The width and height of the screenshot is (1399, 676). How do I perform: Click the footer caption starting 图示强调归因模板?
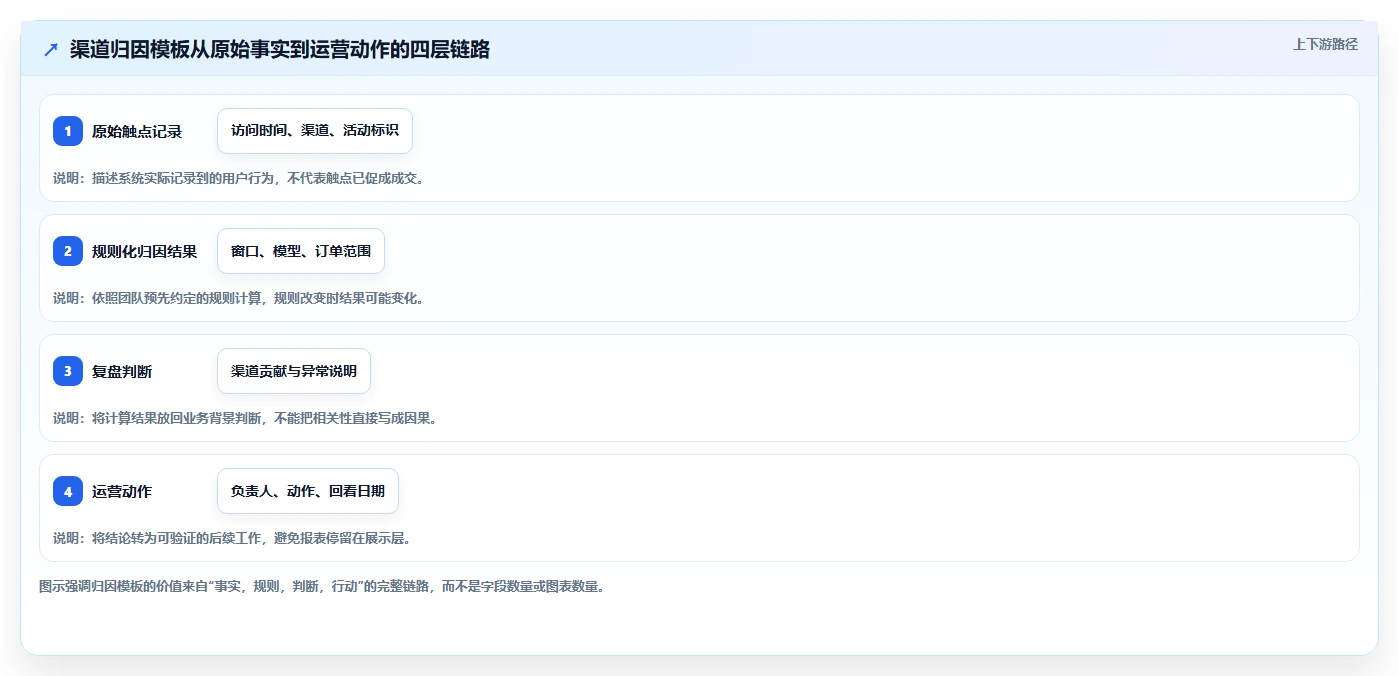[321, 586]
